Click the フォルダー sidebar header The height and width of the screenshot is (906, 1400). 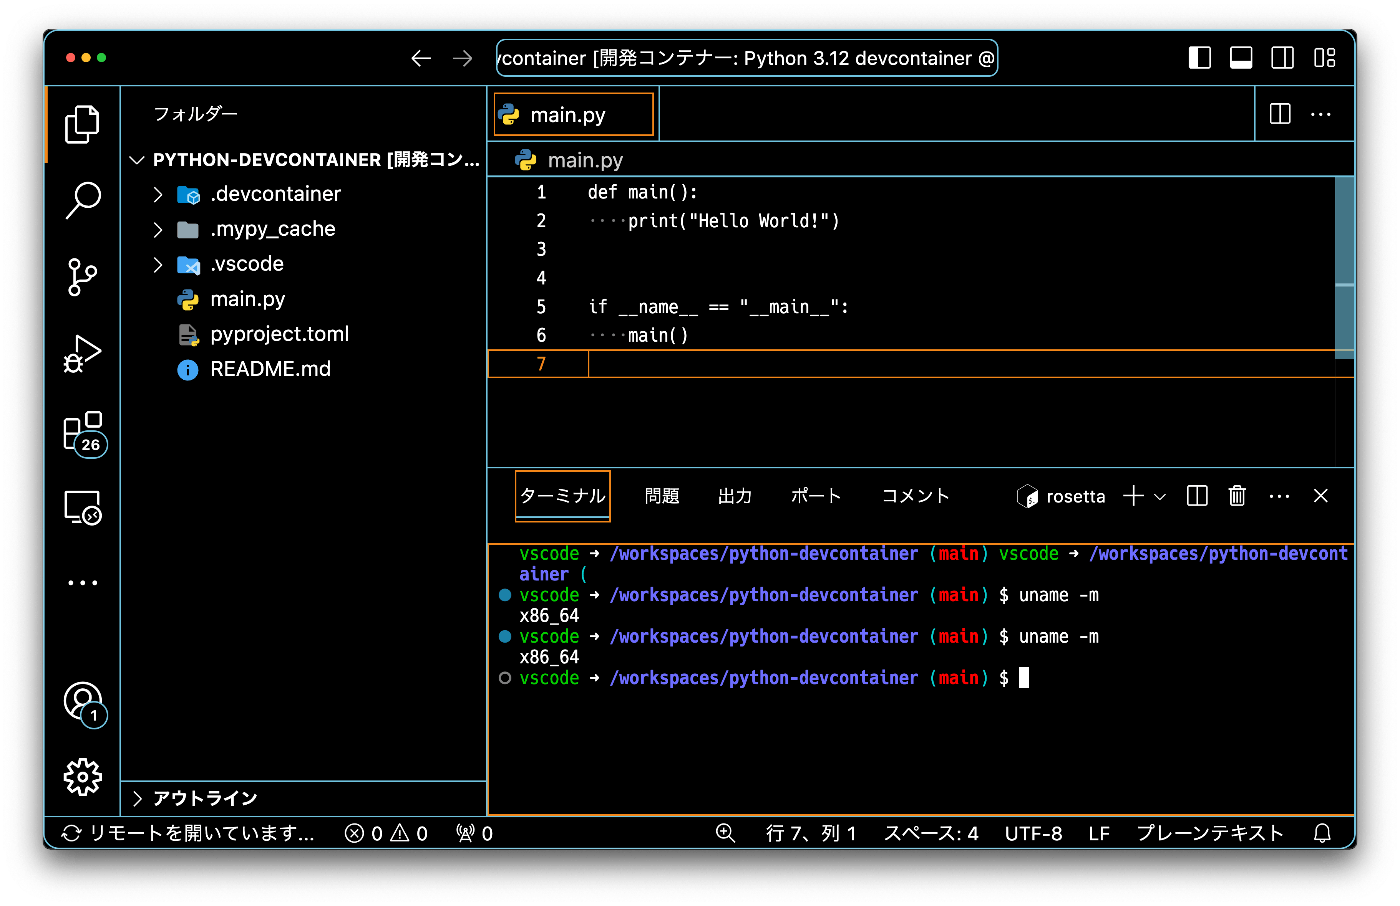click(x=196, y=114)
